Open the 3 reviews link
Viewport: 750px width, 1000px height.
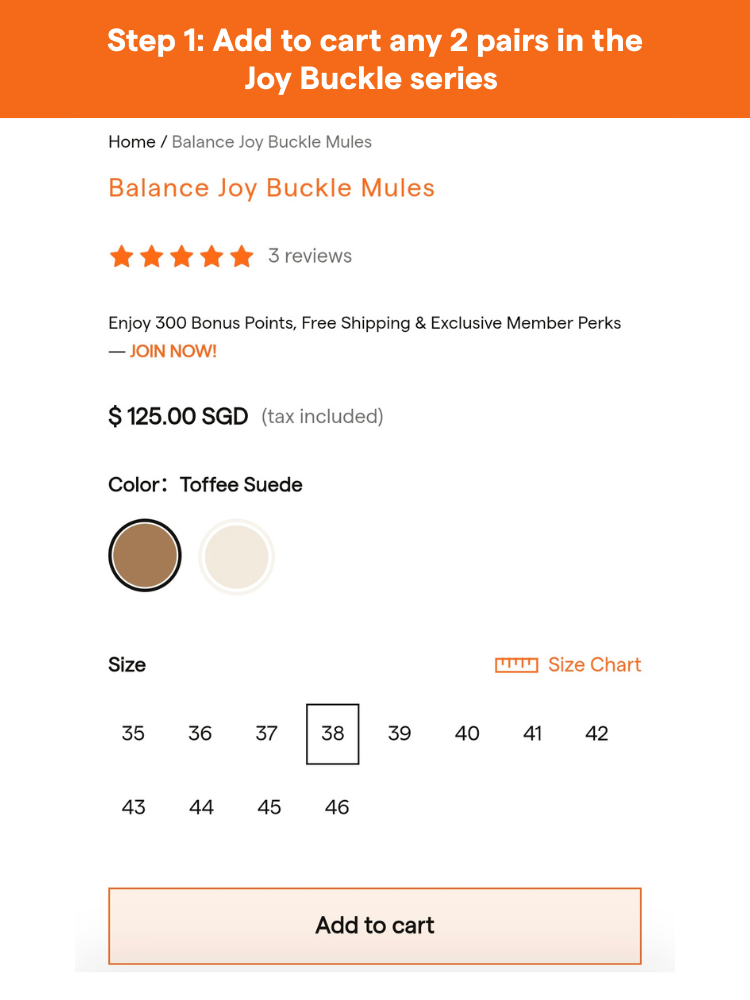(310, 256)
